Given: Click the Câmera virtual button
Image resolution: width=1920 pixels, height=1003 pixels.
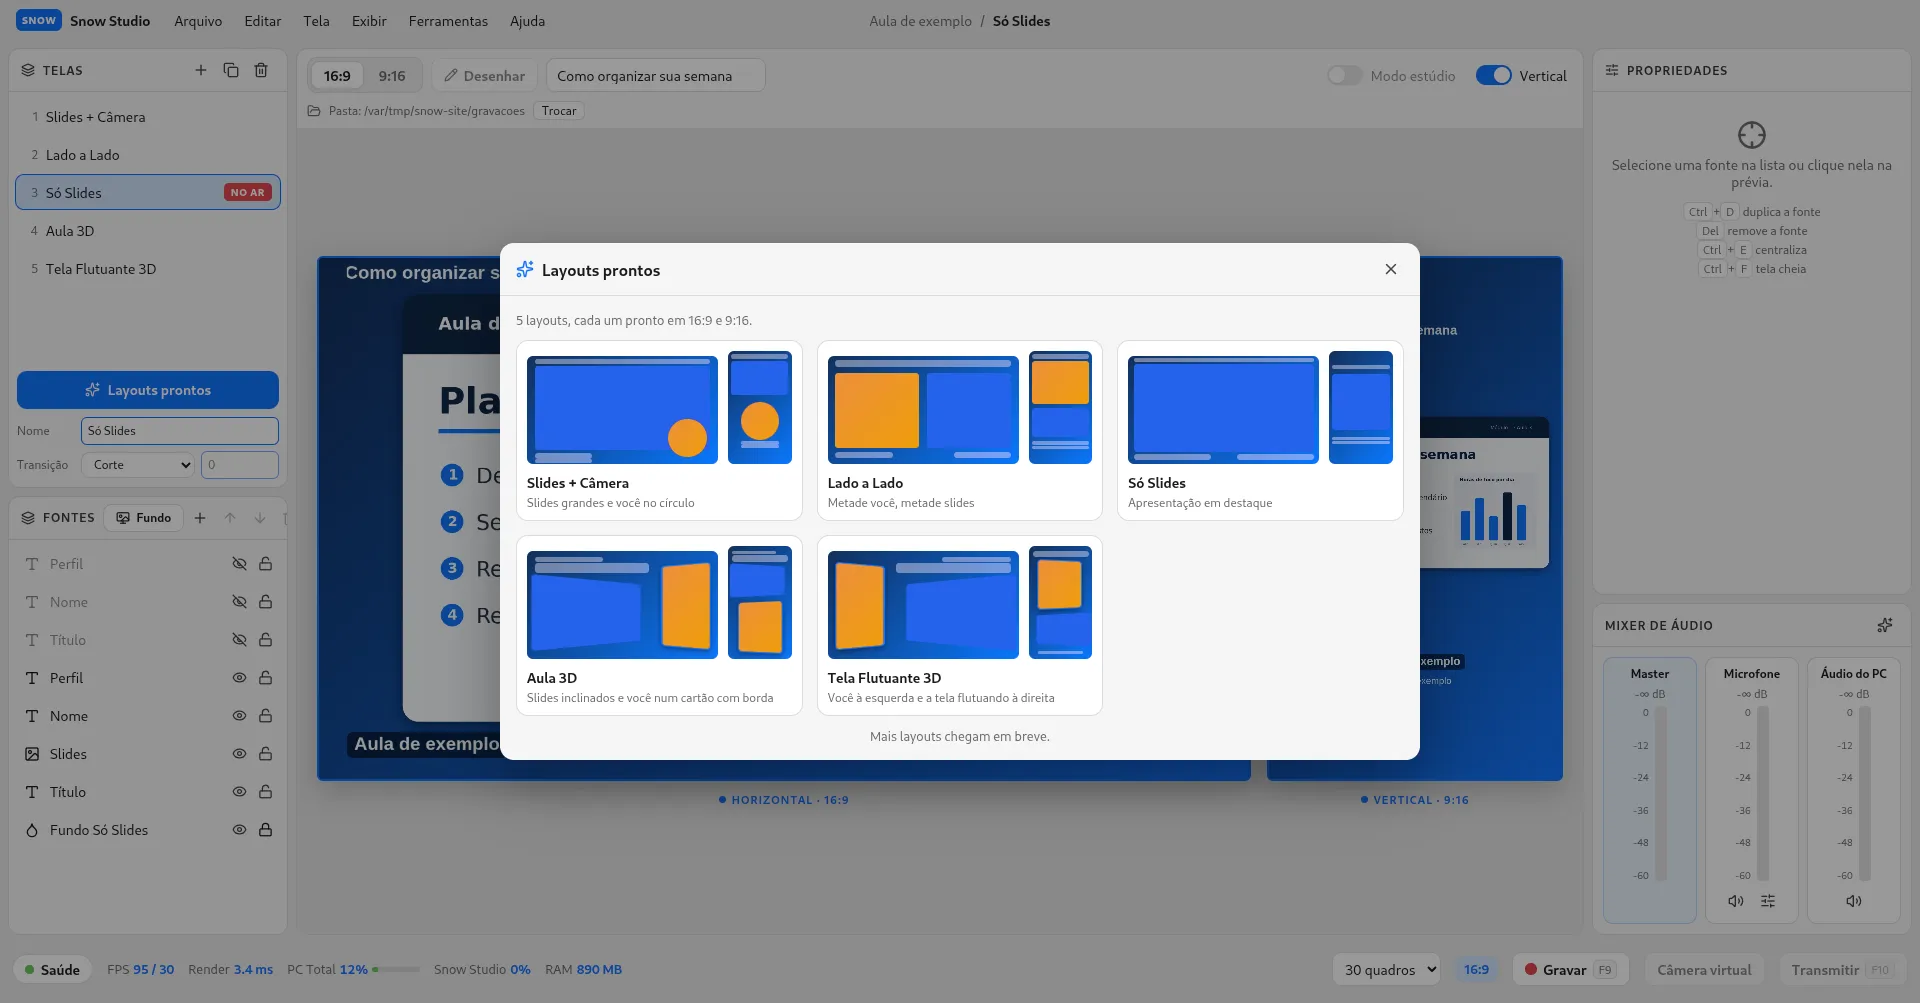Looking at the screenshot, I should coord(1705,970).
